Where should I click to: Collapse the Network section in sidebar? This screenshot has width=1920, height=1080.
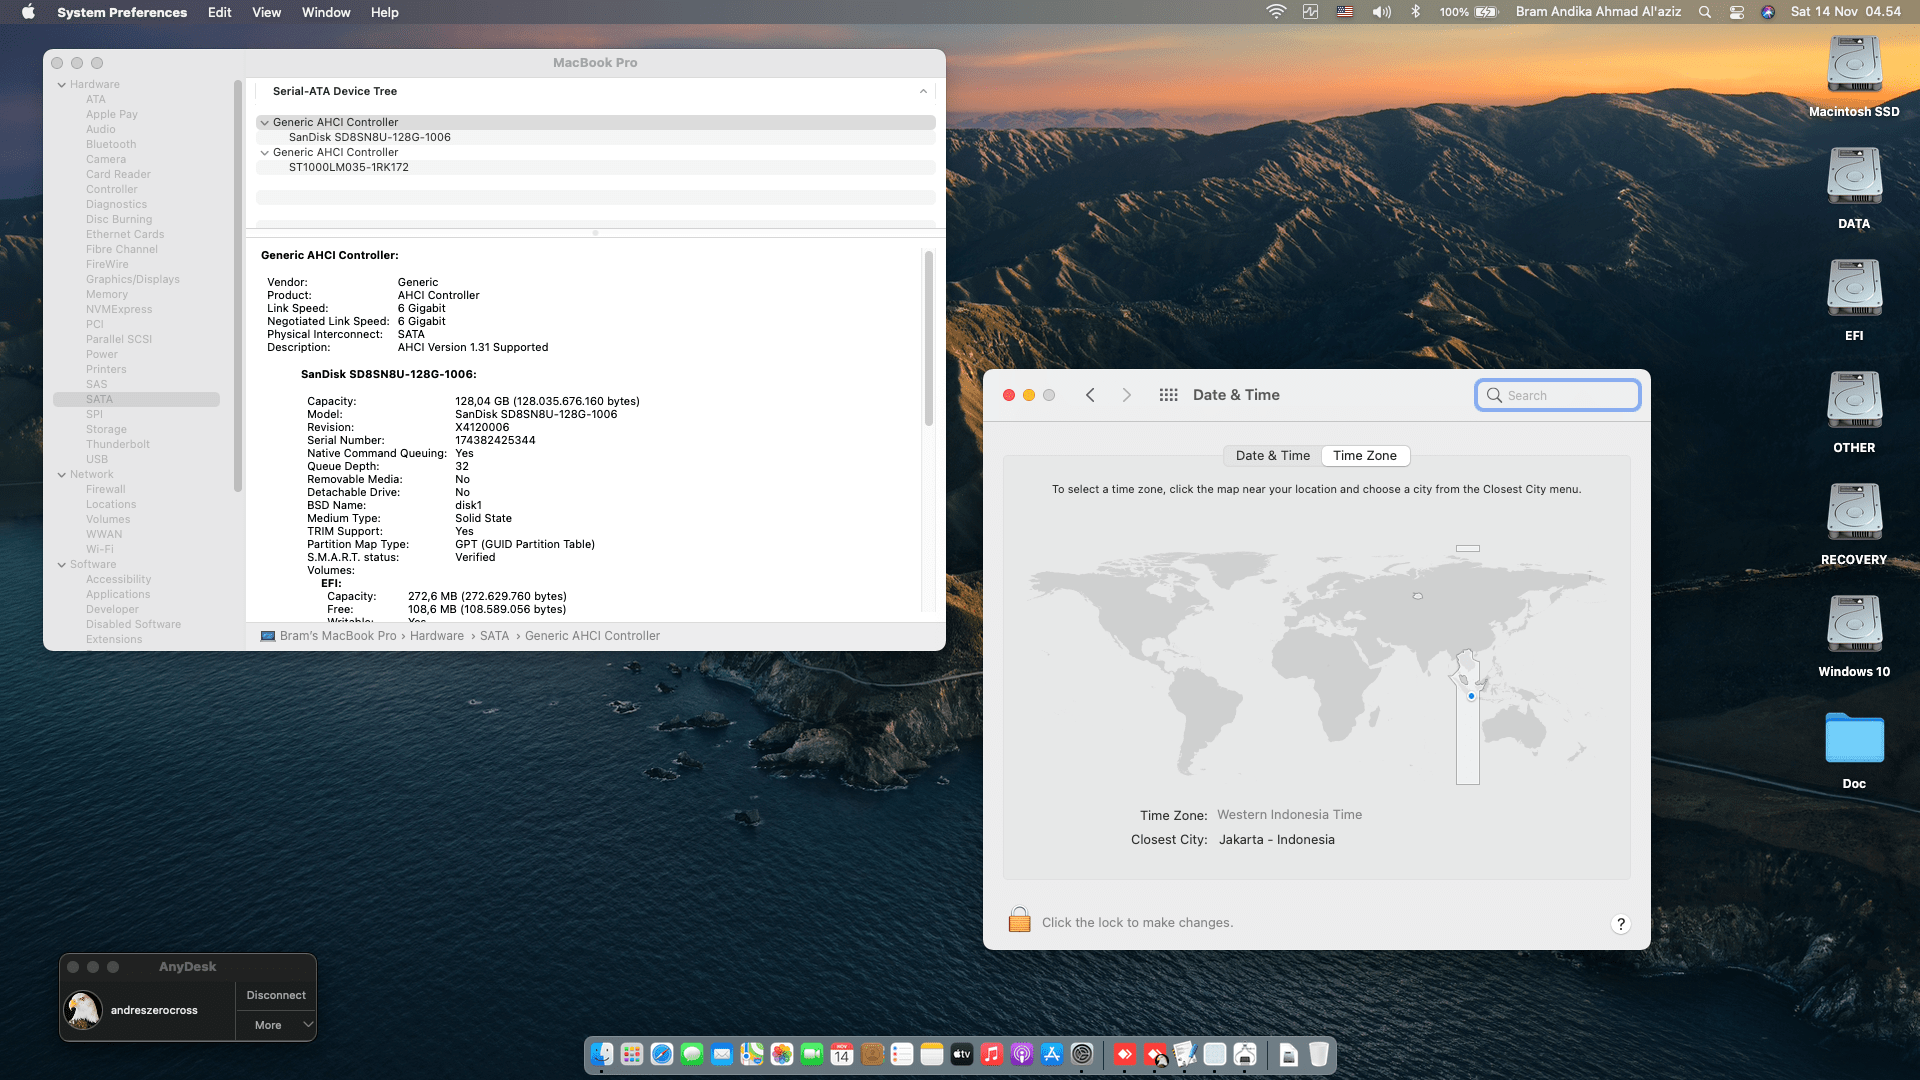(x=62, y=475)
